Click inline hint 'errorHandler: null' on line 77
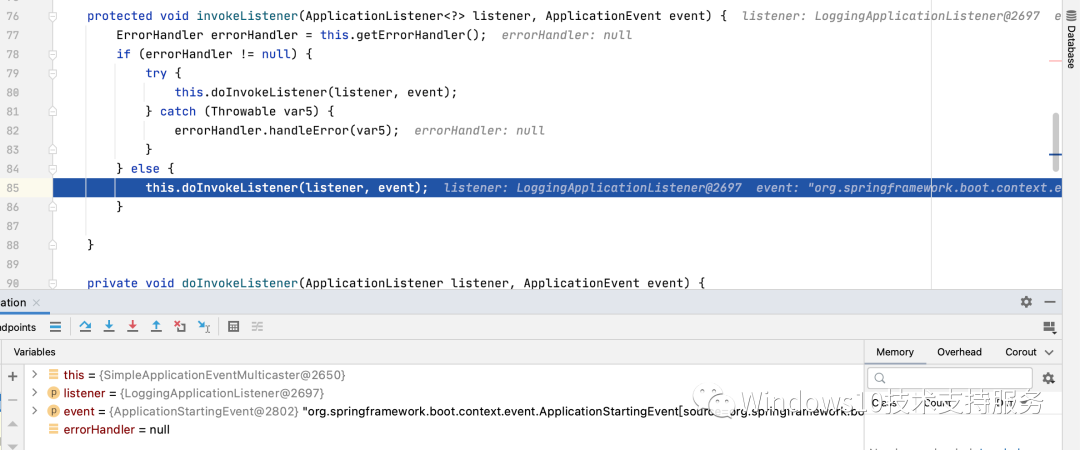1080x450 pixels. [x=567, y=34]
